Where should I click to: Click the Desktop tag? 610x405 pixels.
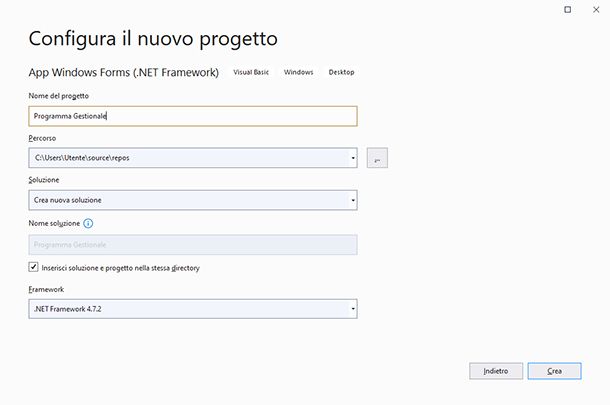click(341, 72)
